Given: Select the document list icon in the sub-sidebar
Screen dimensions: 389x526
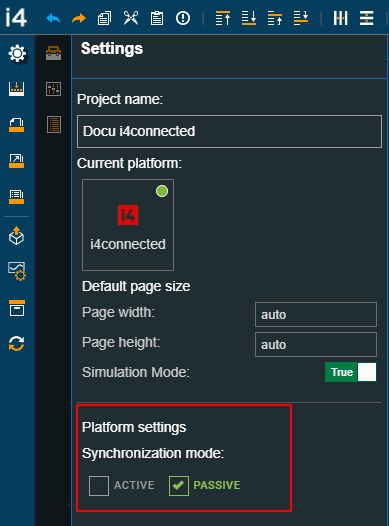Looking at the screenshot, I should click(54, 124).
